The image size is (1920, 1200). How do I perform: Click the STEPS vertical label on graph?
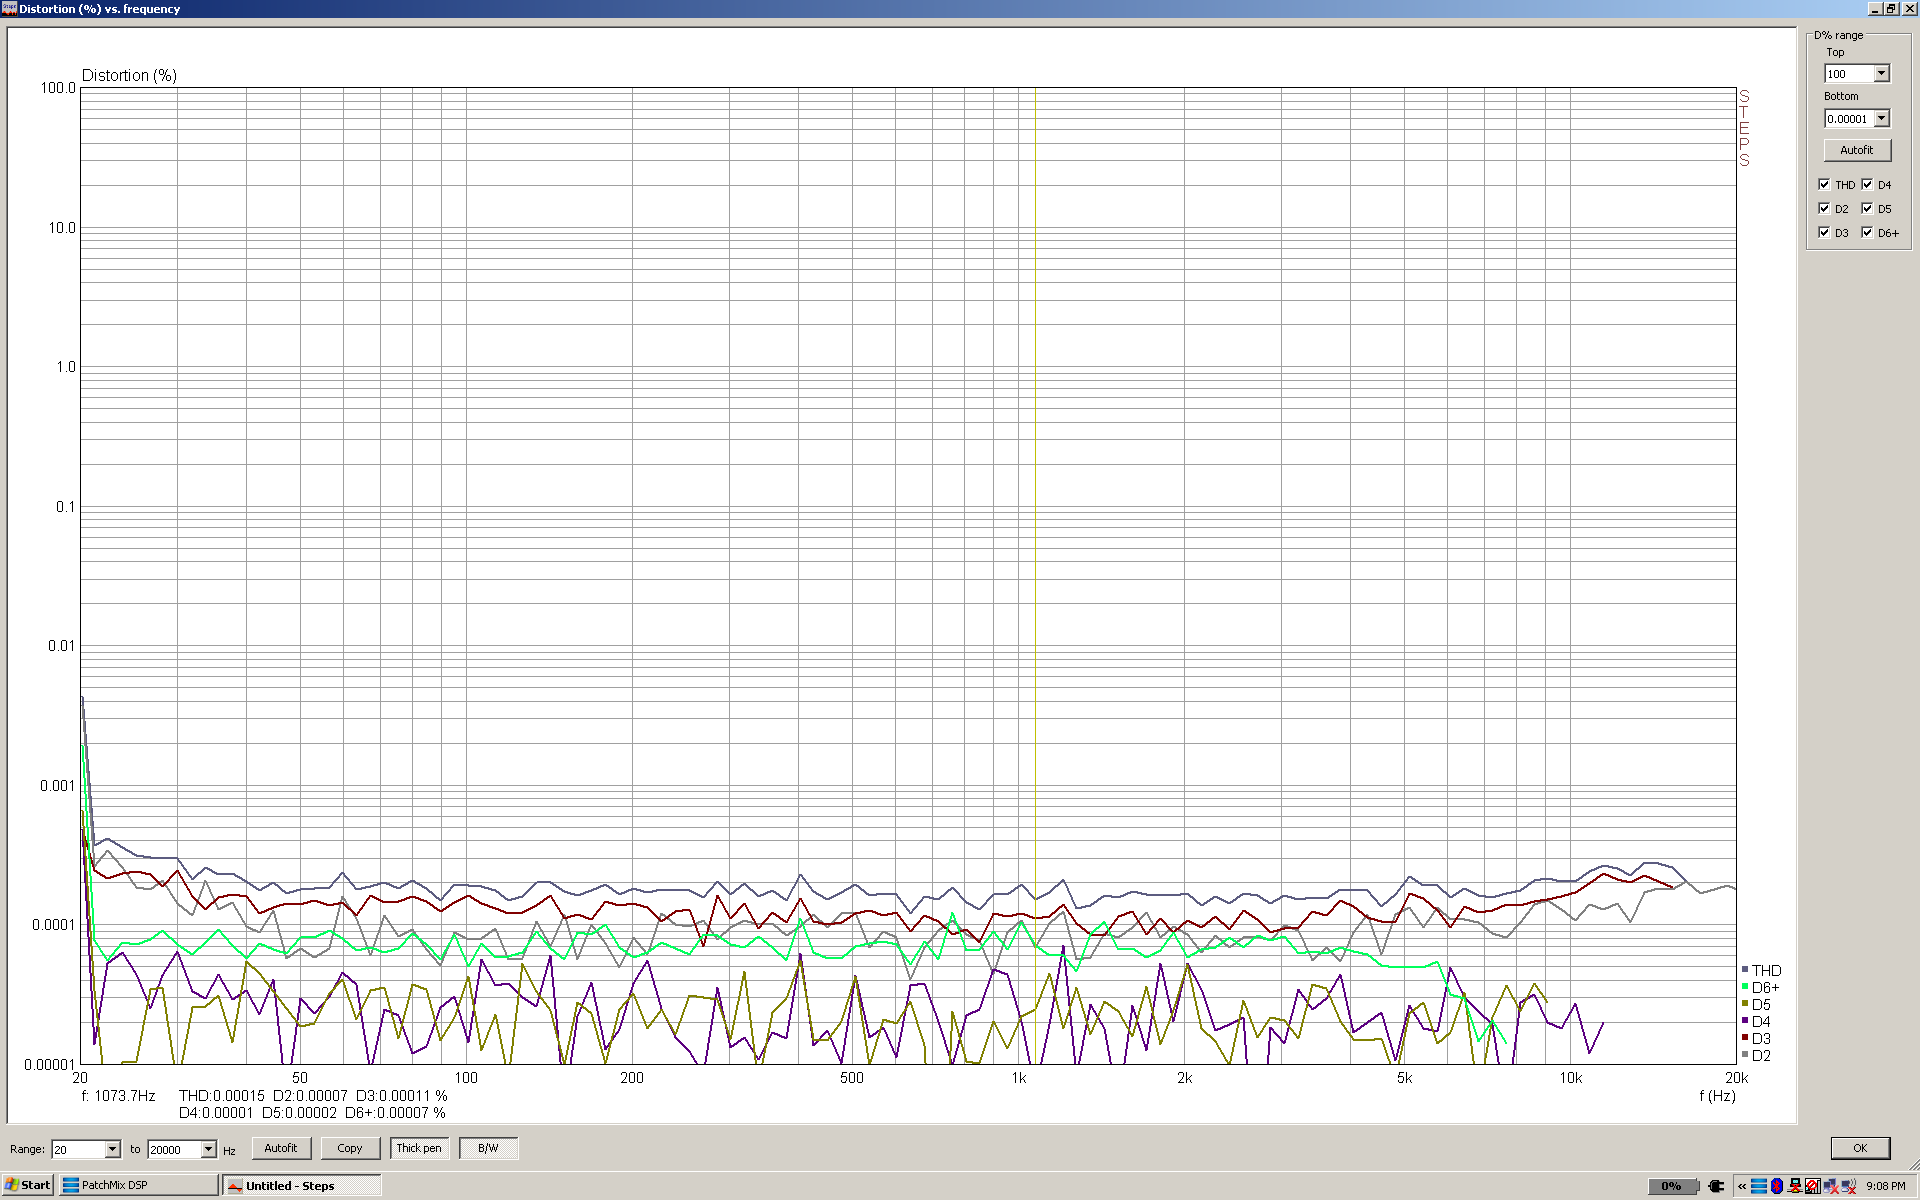(x=1744, y=128)
